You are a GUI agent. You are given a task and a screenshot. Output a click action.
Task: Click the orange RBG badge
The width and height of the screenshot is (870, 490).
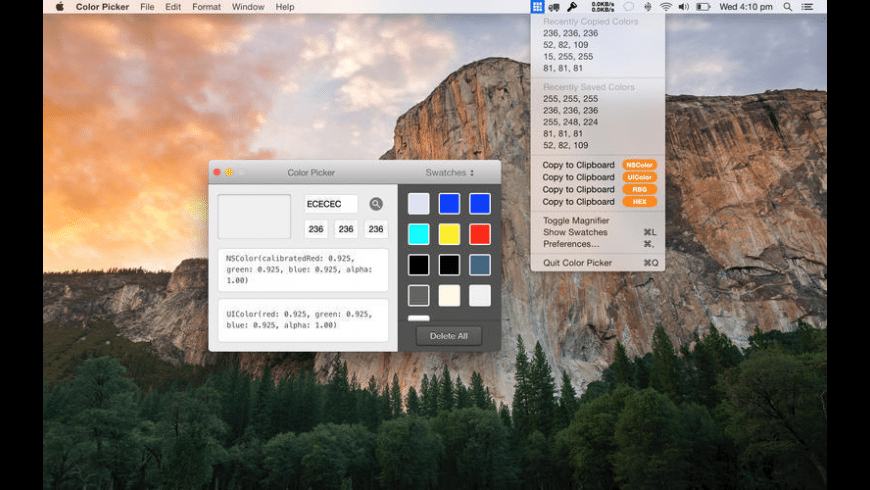tap(639, 189)
